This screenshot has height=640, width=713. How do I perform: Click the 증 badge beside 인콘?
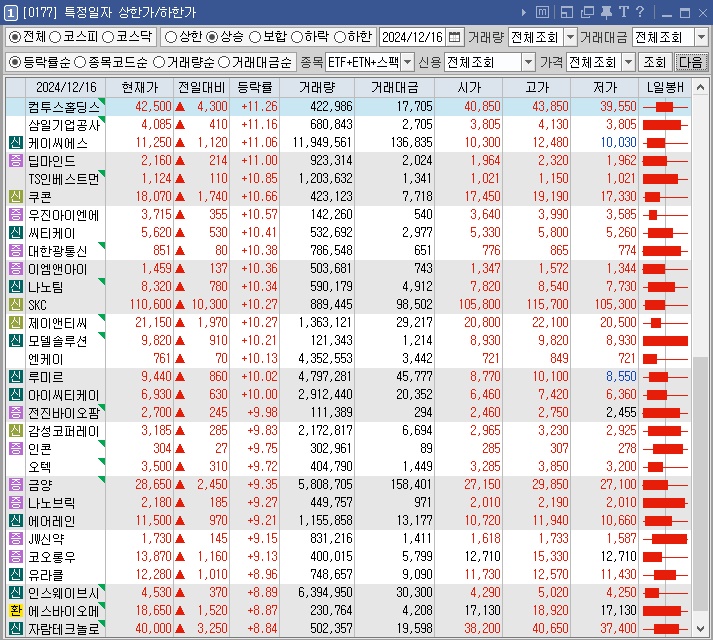(15, 449)
